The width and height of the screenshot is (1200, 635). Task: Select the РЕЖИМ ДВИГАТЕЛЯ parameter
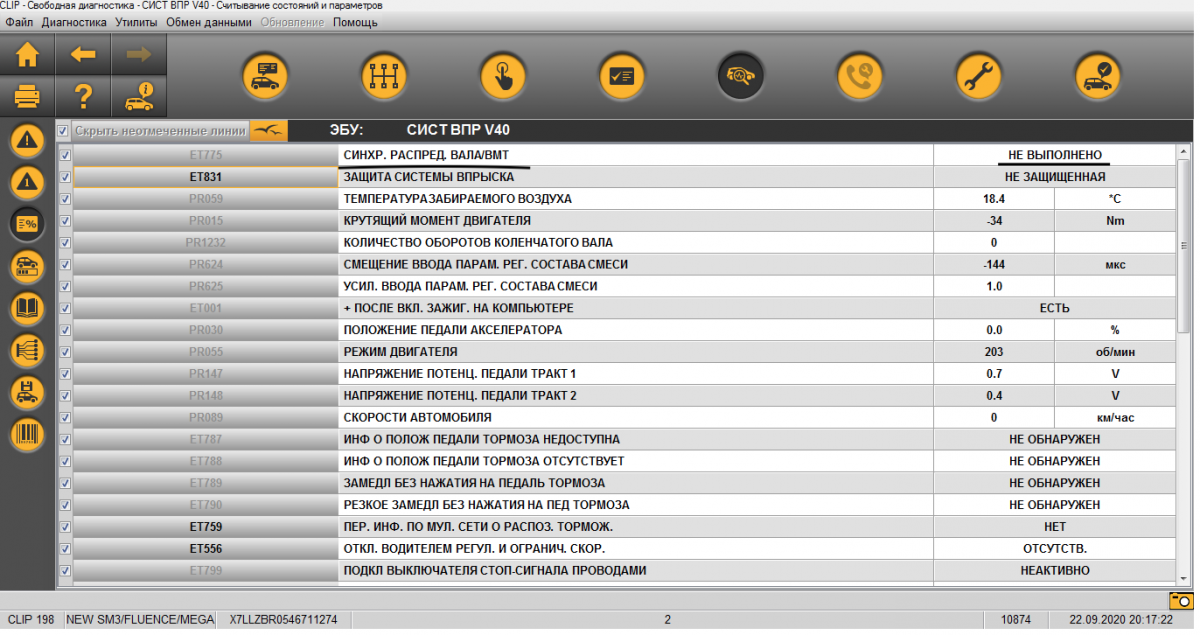400,352
